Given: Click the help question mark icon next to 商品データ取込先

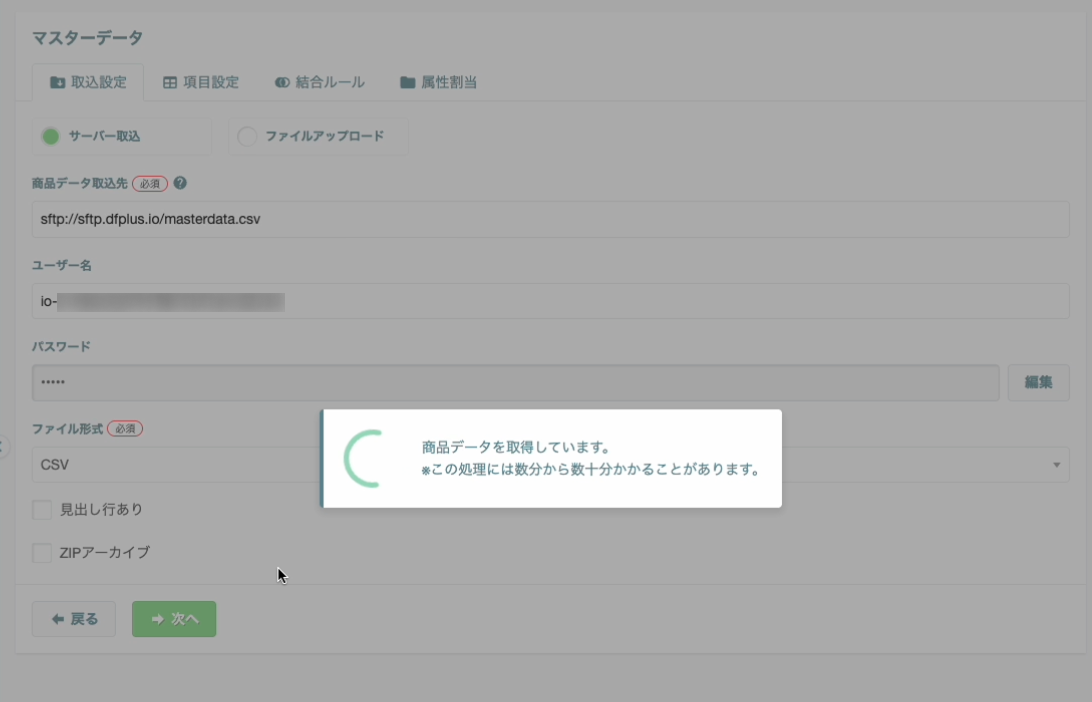Looking at the screenshot, I should (178, 183).
